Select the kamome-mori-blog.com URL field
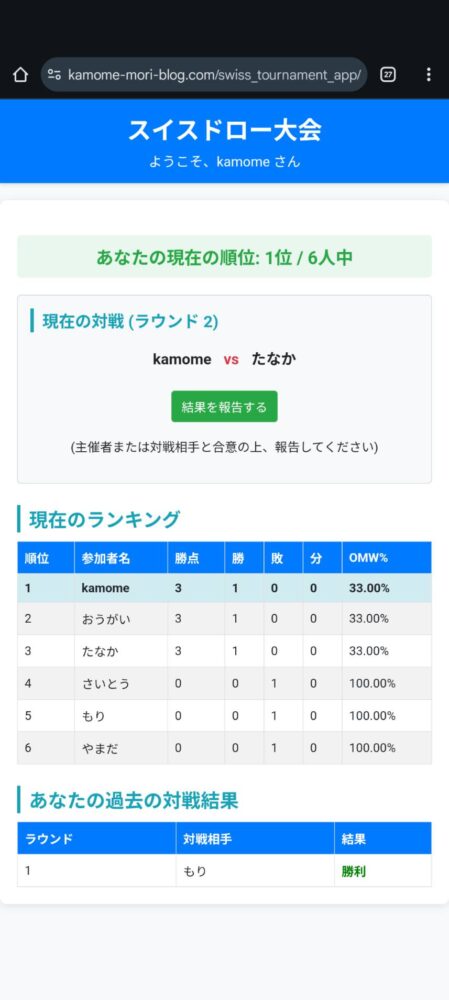The width and height of the screenshot is (449, 1000). (x=204, y=75)
